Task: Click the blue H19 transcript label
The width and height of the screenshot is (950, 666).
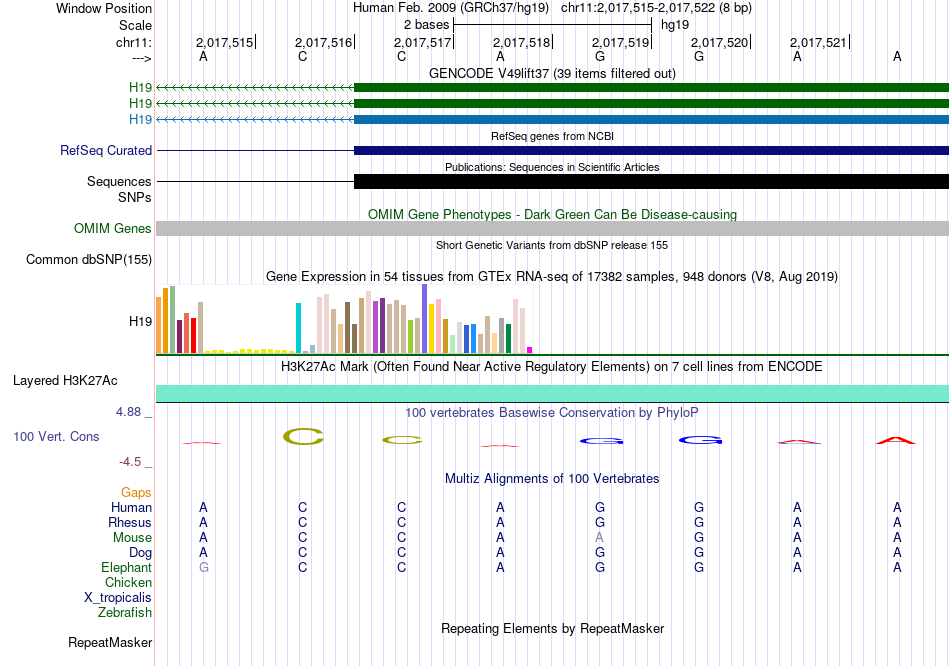Action: (140, 119)
